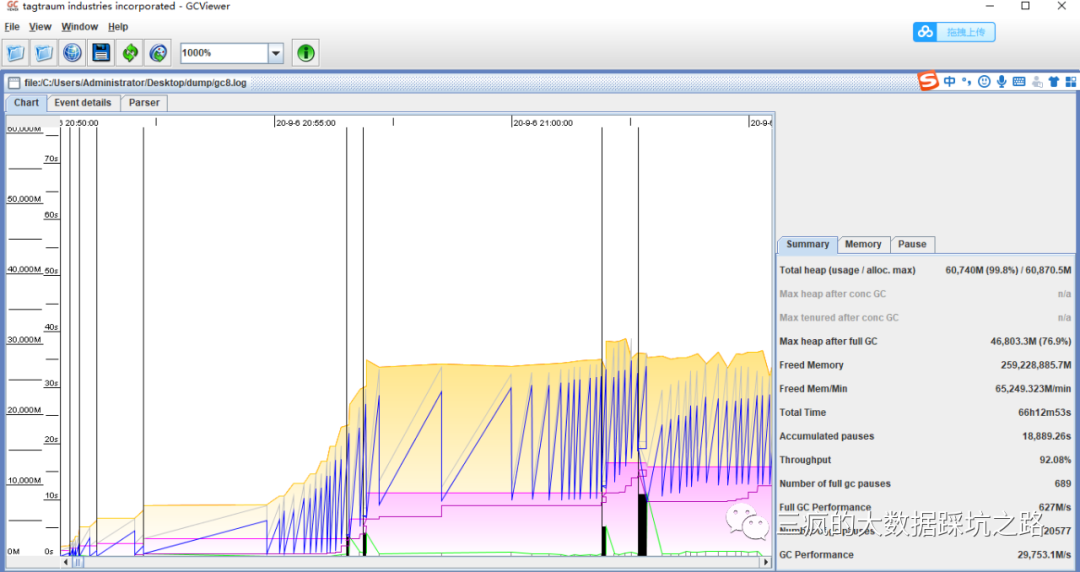Activate IME voice input microphone
The width and height of the screenshot is (1080, 572).
[1001, 81]
